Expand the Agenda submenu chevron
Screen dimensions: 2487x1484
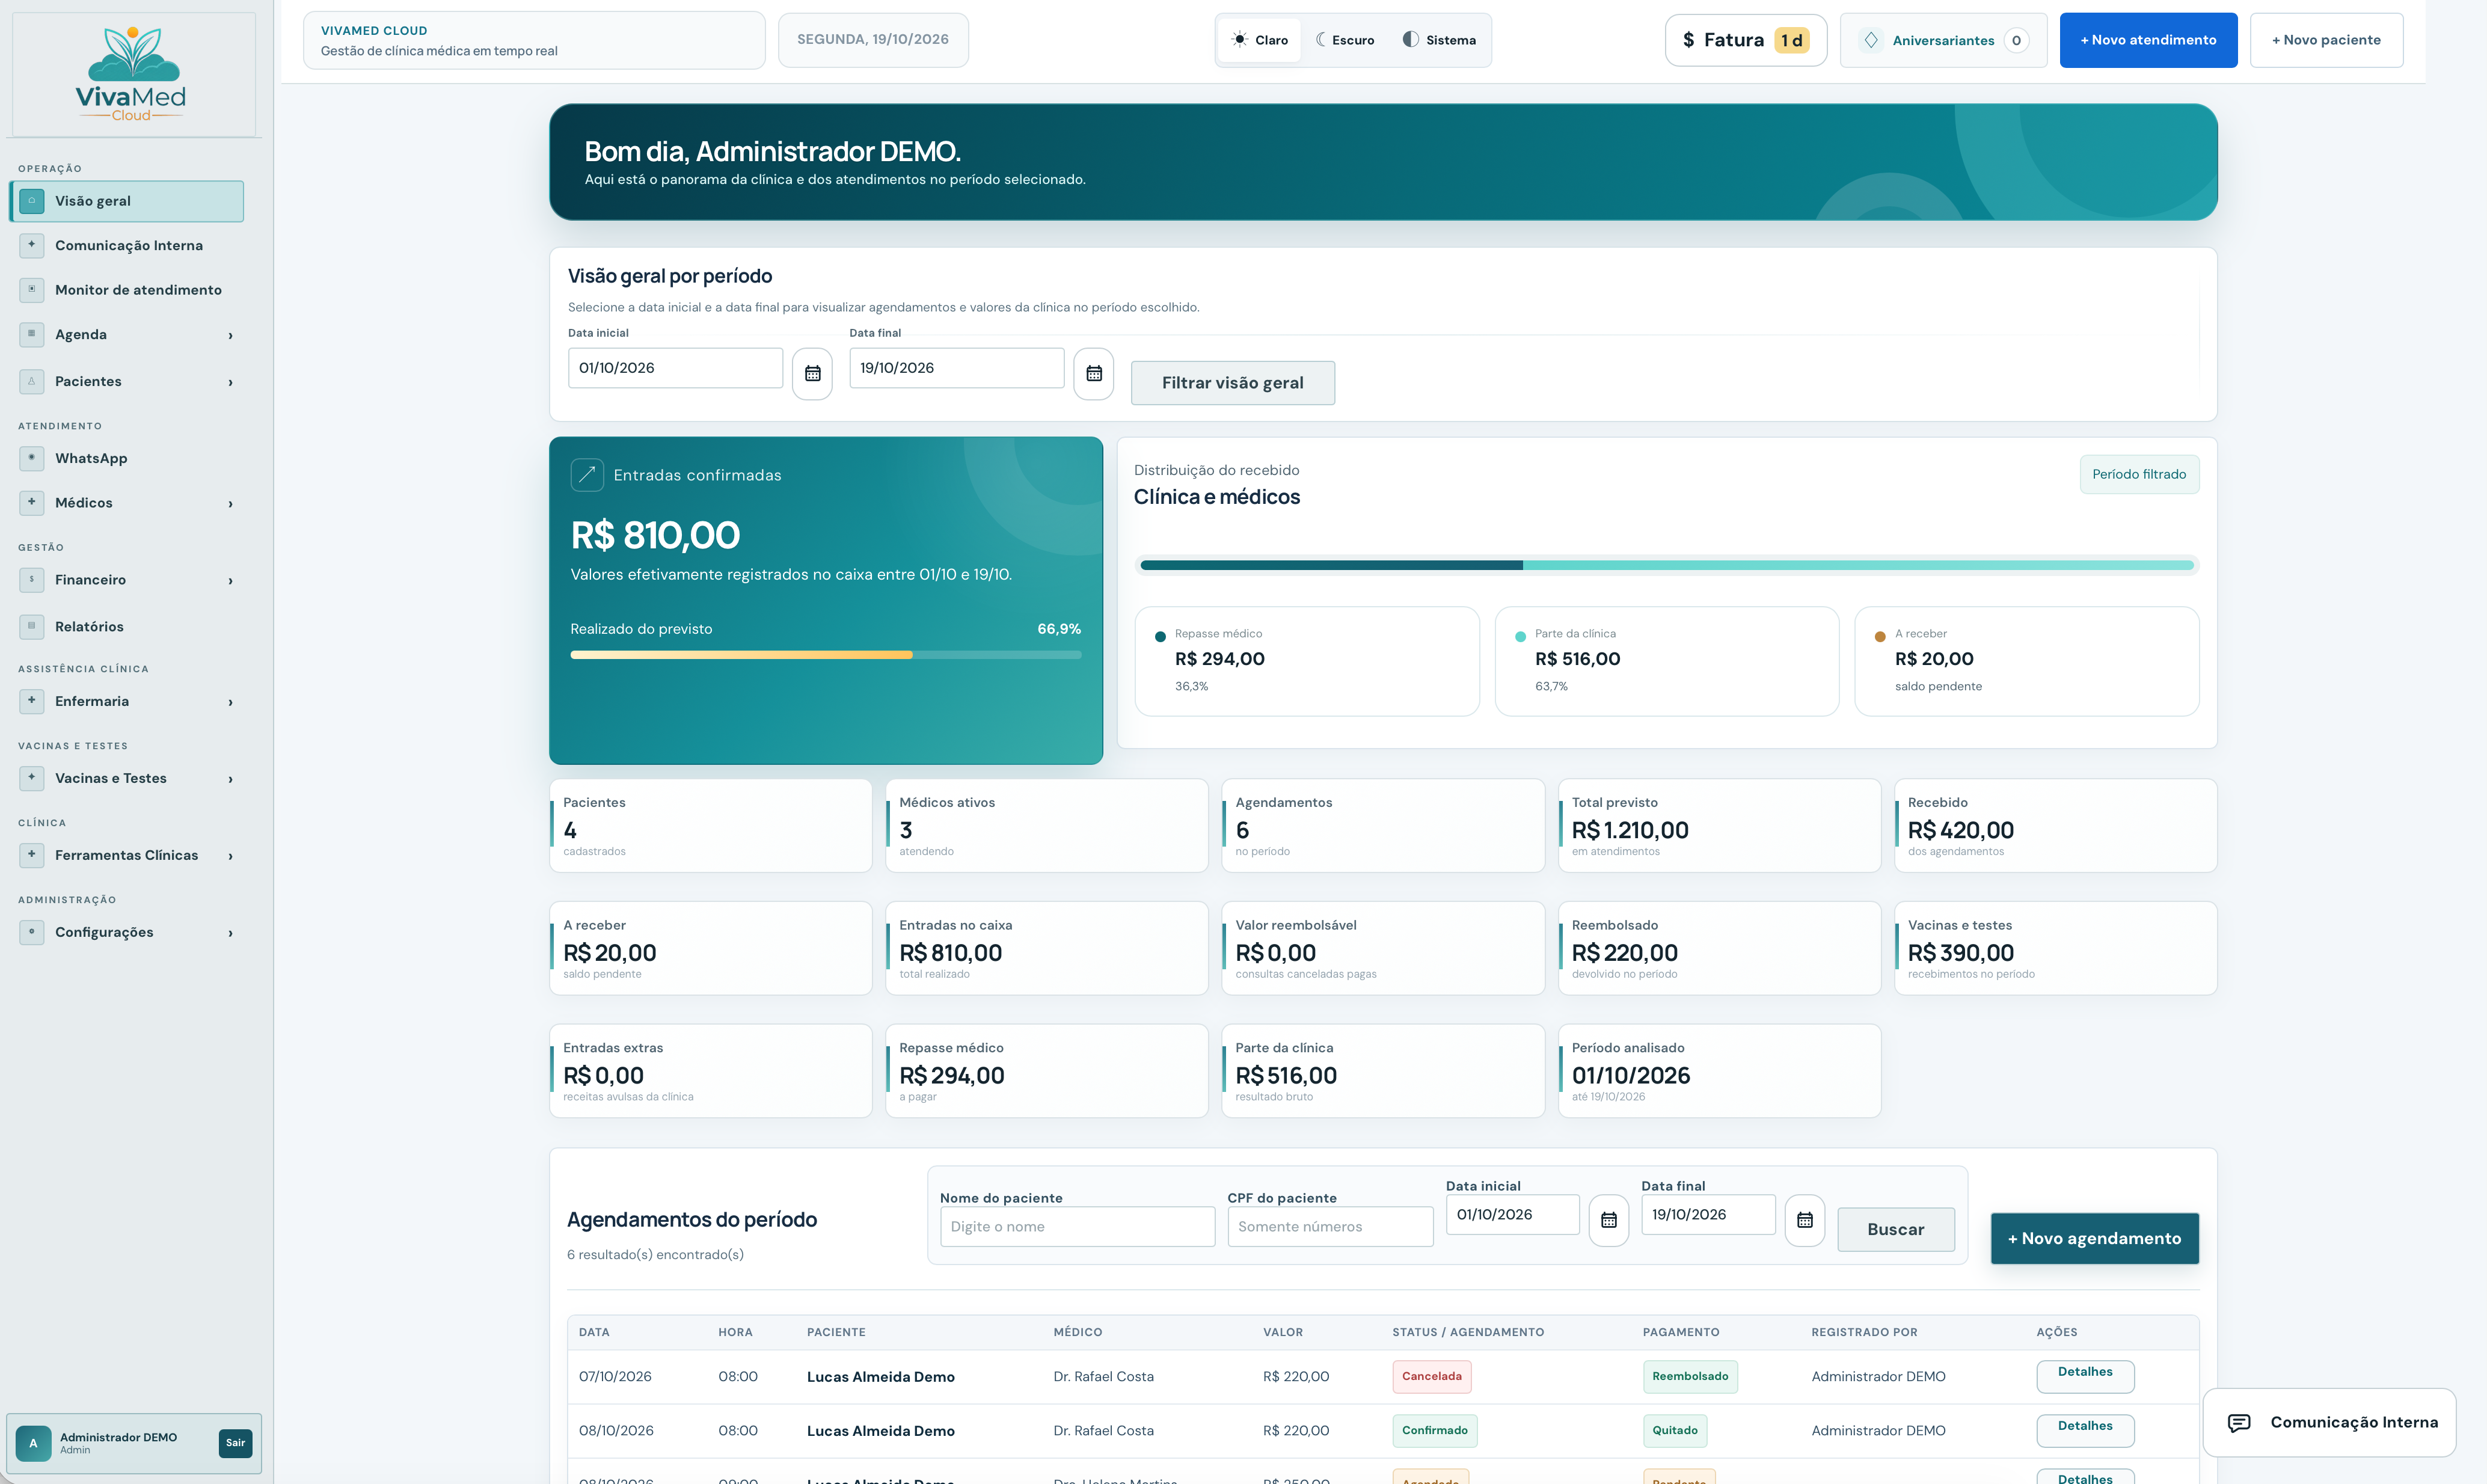click(230, 335)
